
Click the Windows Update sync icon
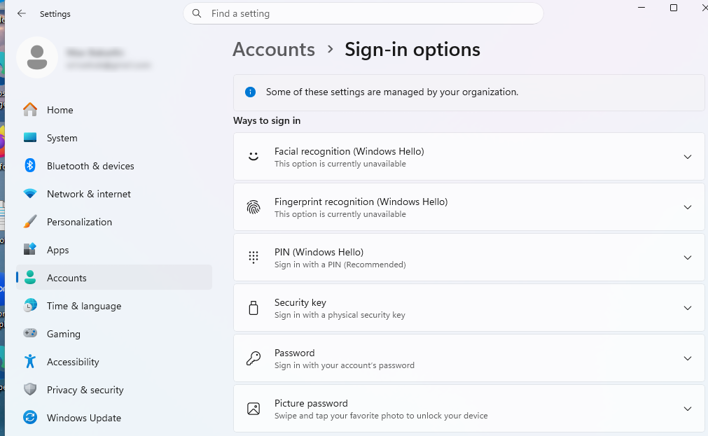click(x=30, y=417)
